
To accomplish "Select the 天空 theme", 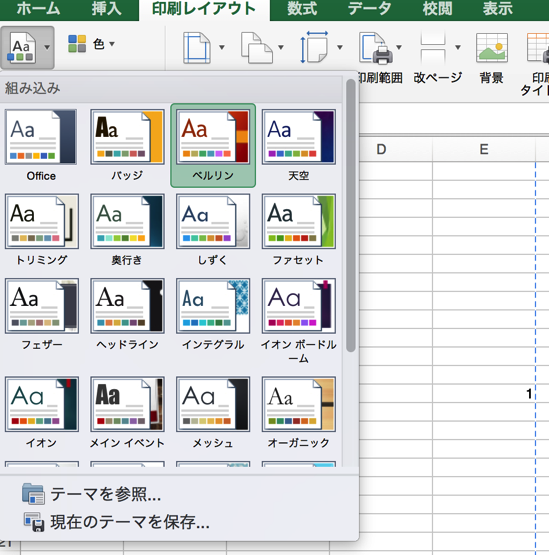I will [299, 146].
